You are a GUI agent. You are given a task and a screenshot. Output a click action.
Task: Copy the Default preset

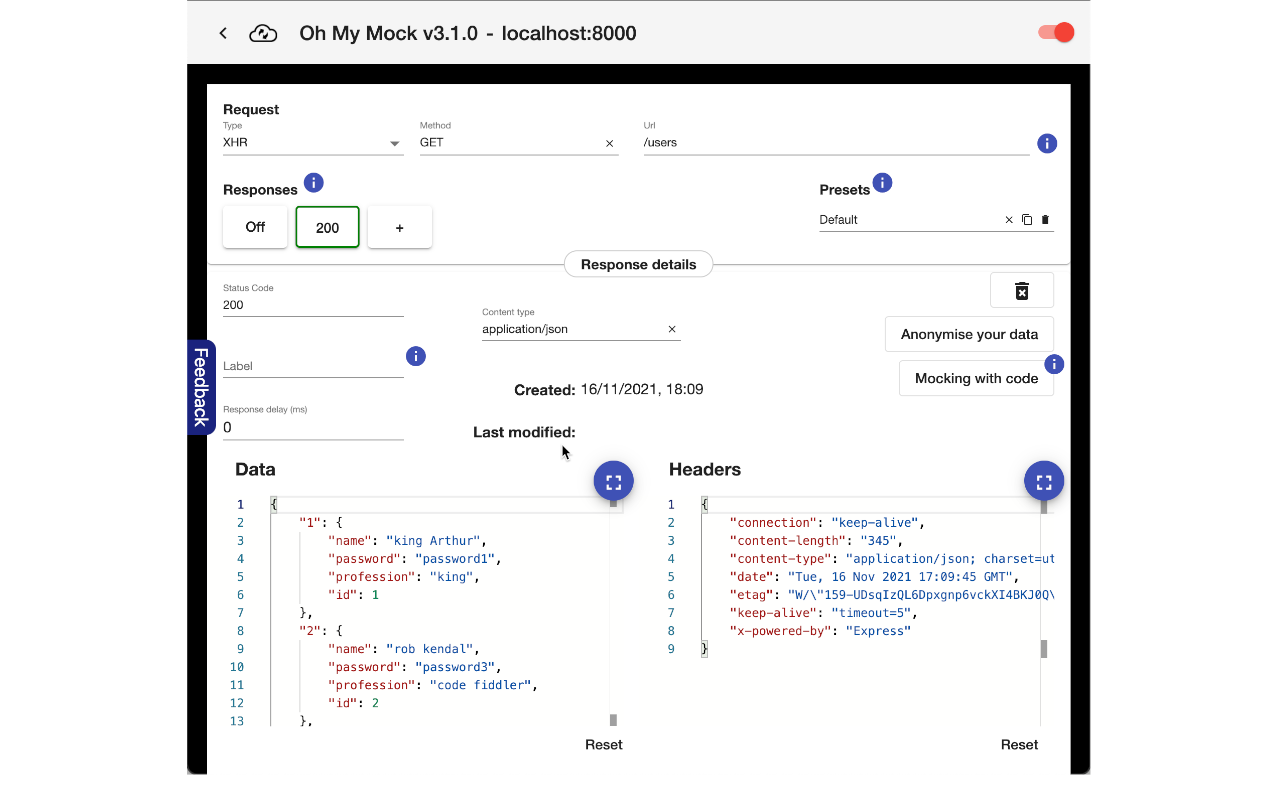pyautogui.click(x=1027, y=220)
